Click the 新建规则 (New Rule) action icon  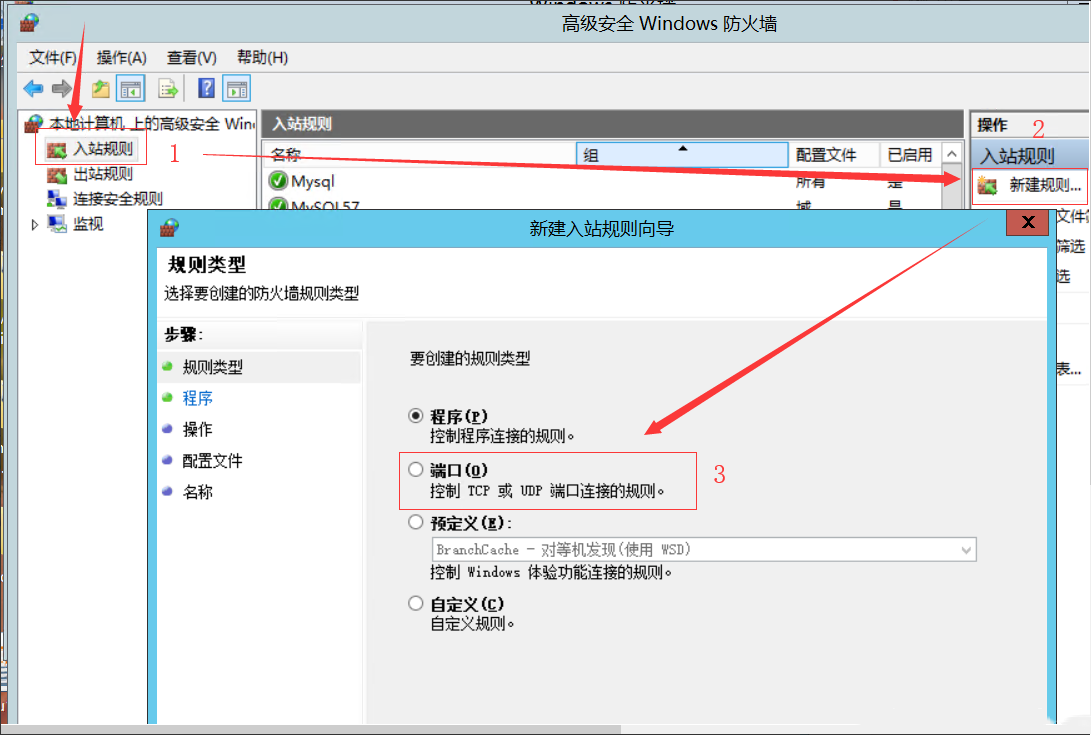[x=988, y=185]
